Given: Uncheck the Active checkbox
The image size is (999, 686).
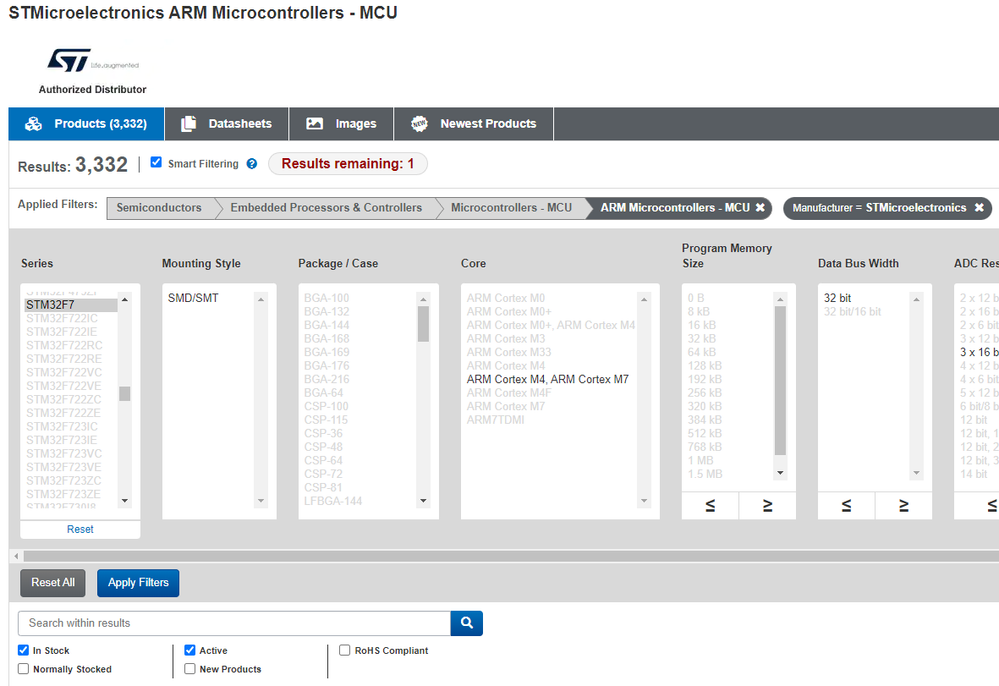Looking at the screenshot, I should pyautogui.click(x=190, y=650).
